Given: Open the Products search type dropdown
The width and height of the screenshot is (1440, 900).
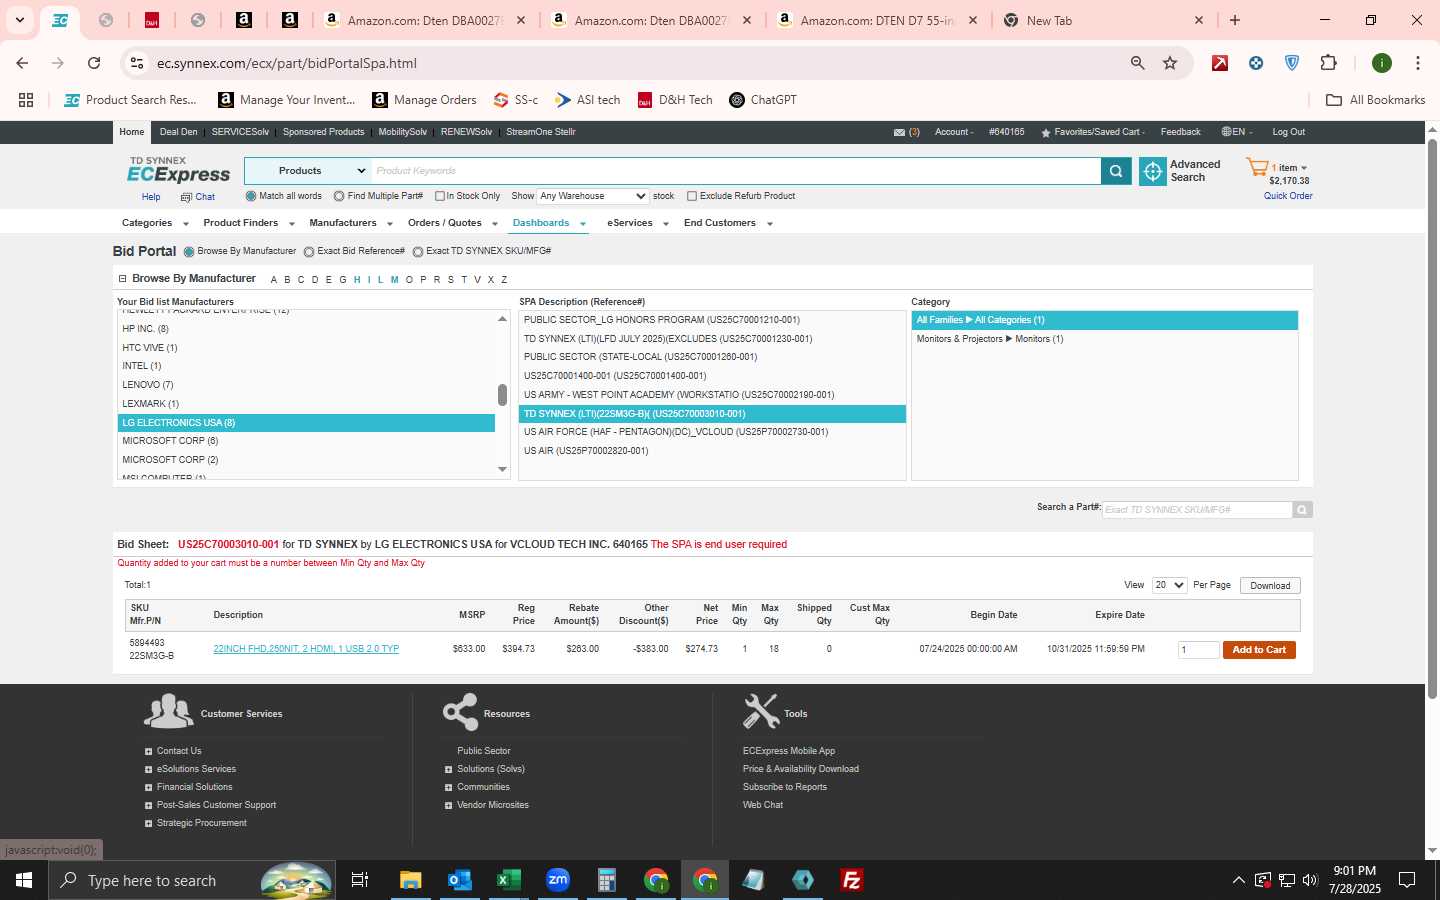Looking at the screenshot, I should (x=308, y=171).
